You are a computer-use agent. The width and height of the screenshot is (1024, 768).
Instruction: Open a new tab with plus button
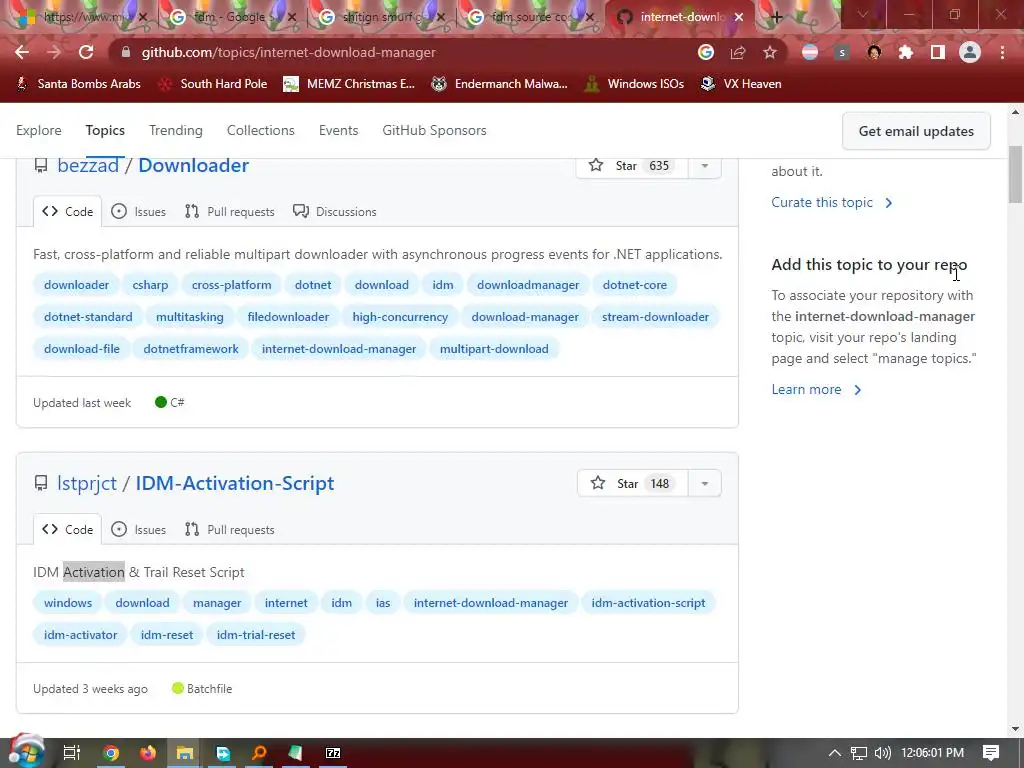pos(776,17)
